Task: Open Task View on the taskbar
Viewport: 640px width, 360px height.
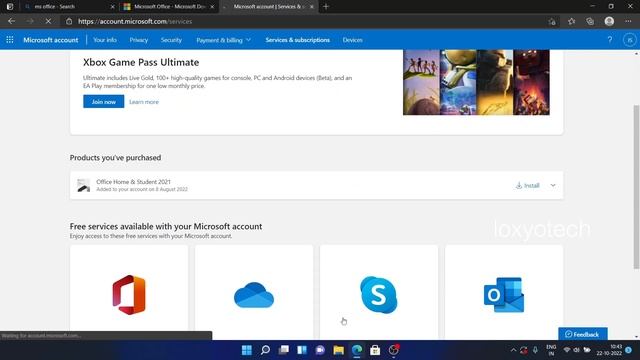Action: pos(283,350)
